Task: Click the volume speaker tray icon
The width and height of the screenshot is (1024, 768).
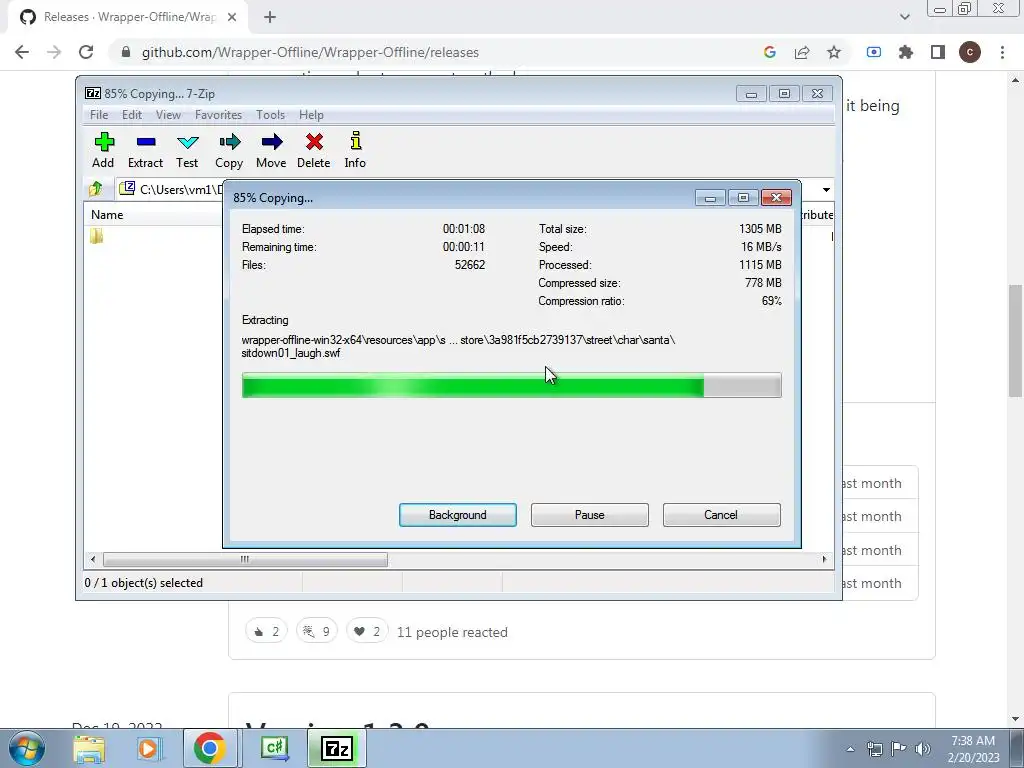Action: coord(923,749)
